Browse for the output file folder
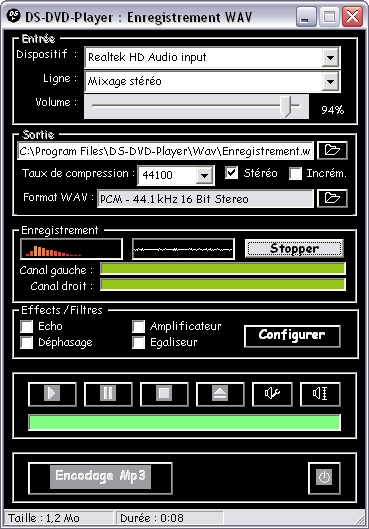Viewport: 369px width, 529px height. (332, 150)
